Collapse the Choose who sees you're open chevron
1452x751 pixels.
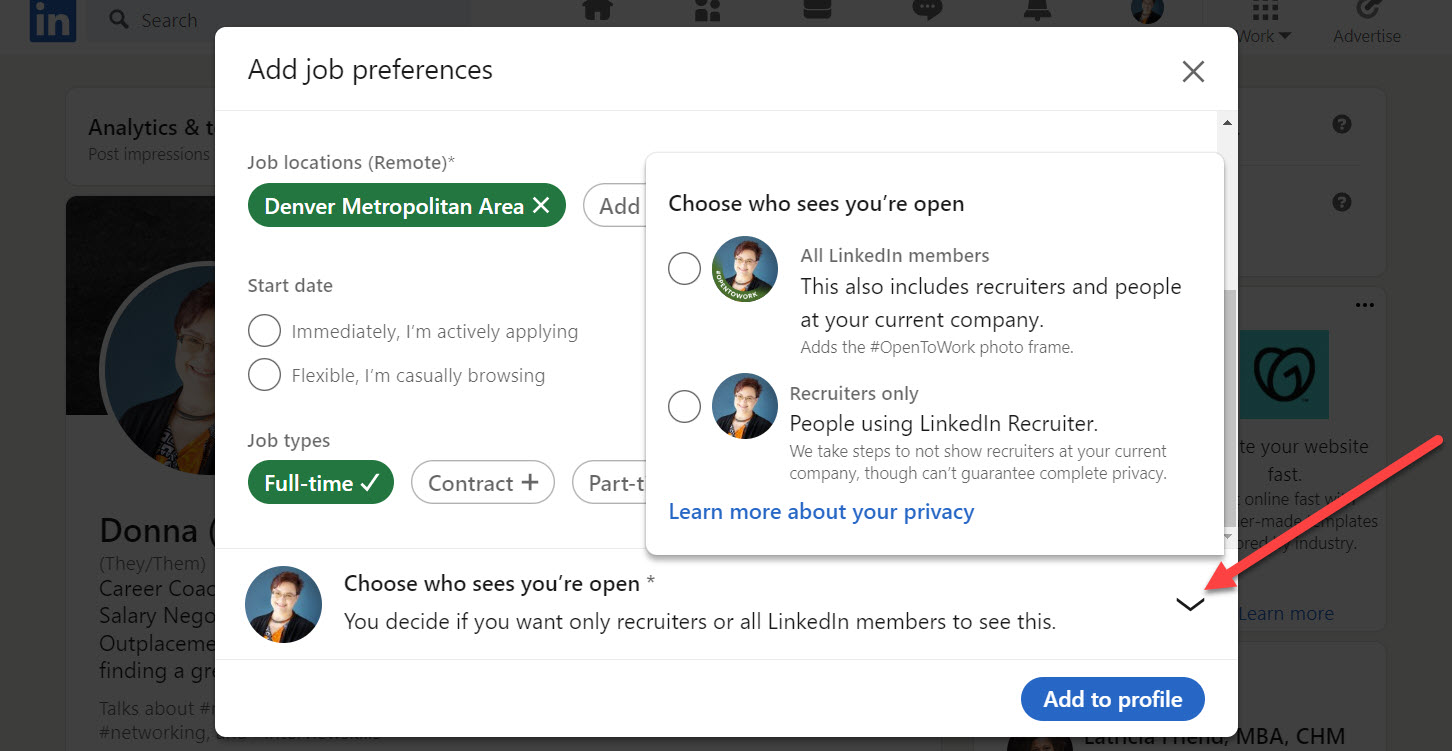click(x=1189, y=604)
